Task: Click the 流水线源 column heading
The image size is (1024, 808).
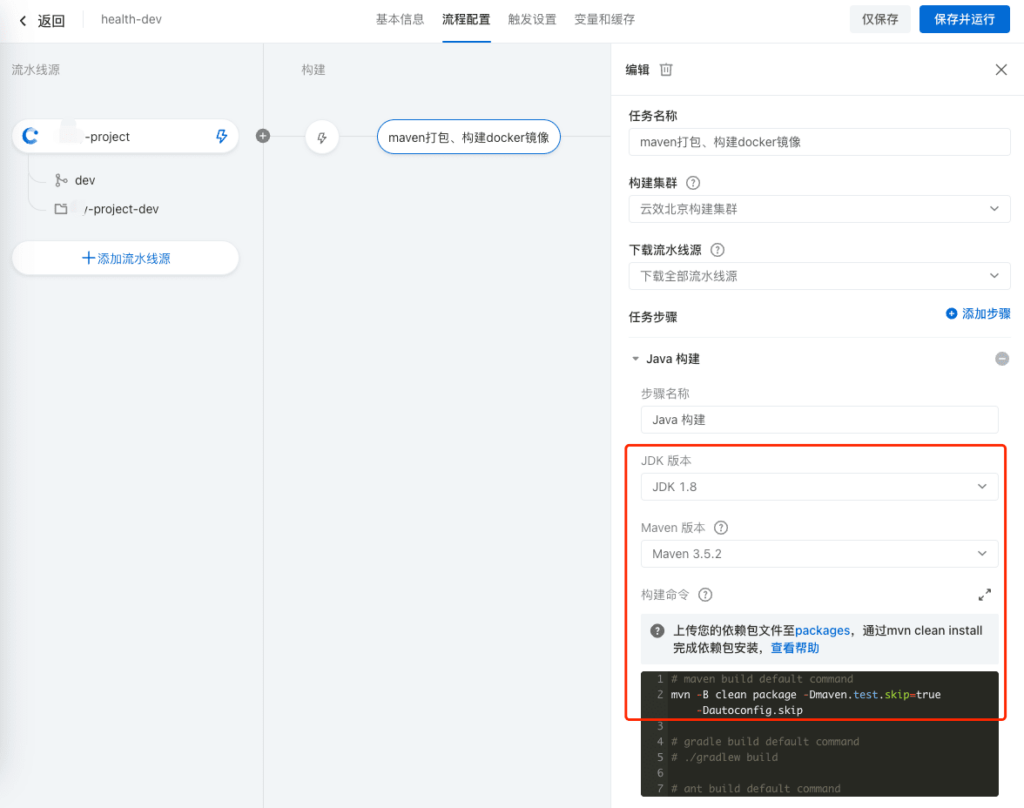Action: [36, 70]
